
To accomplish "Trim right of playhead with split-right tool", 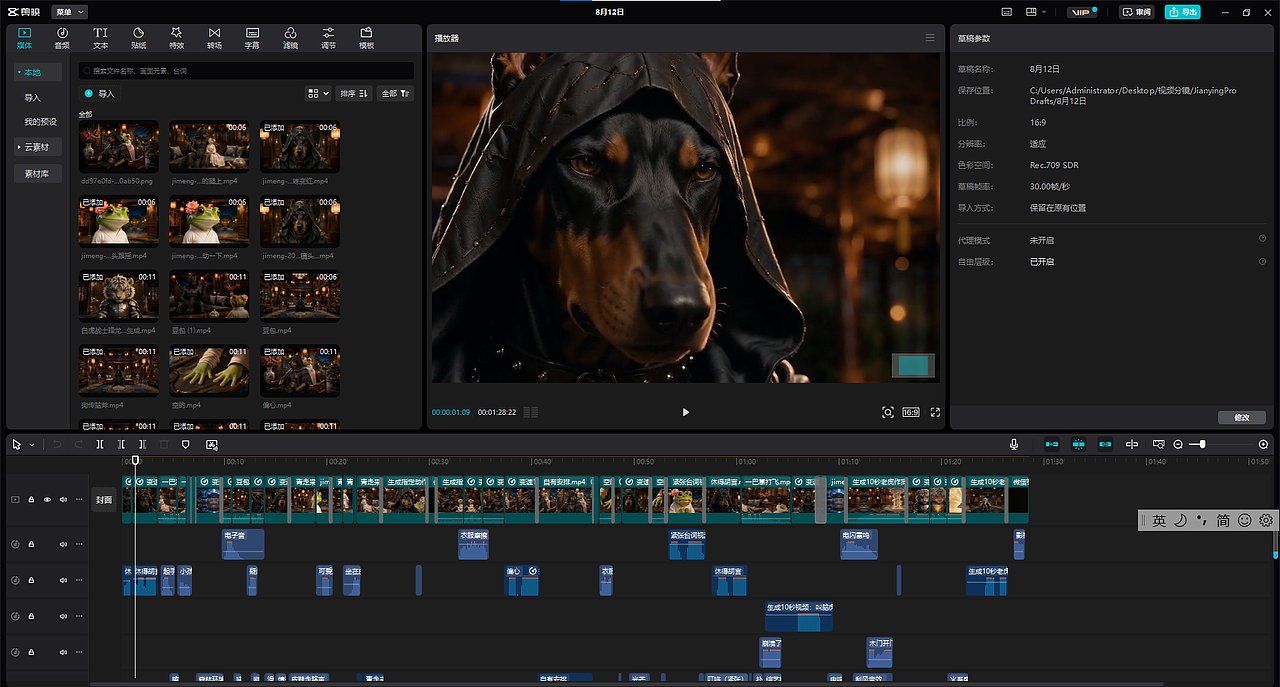I will click(x=143, y=444).
